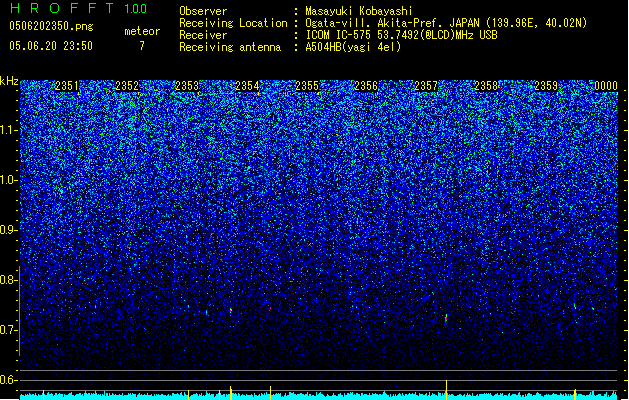Click the Ogata-vill. Akita-Pref. JAPAN location text
Screen dimensions: 629x400
click(x=446, y=23)
